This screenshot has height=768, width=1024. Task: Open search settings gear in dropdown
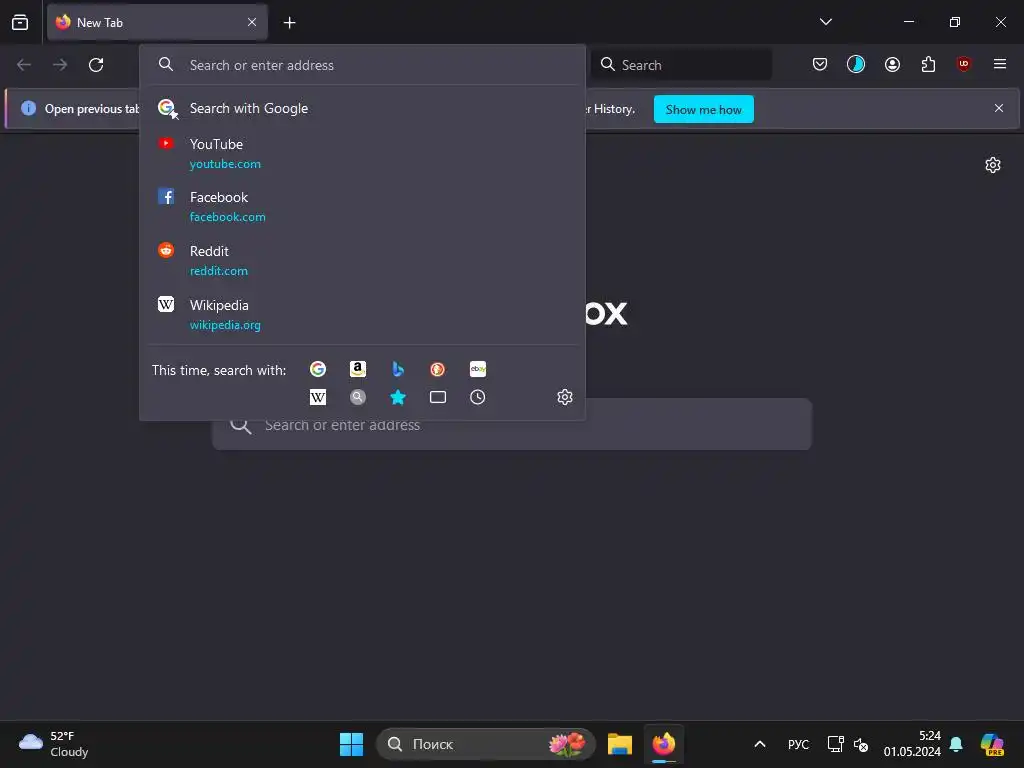[x=565, y=397]
